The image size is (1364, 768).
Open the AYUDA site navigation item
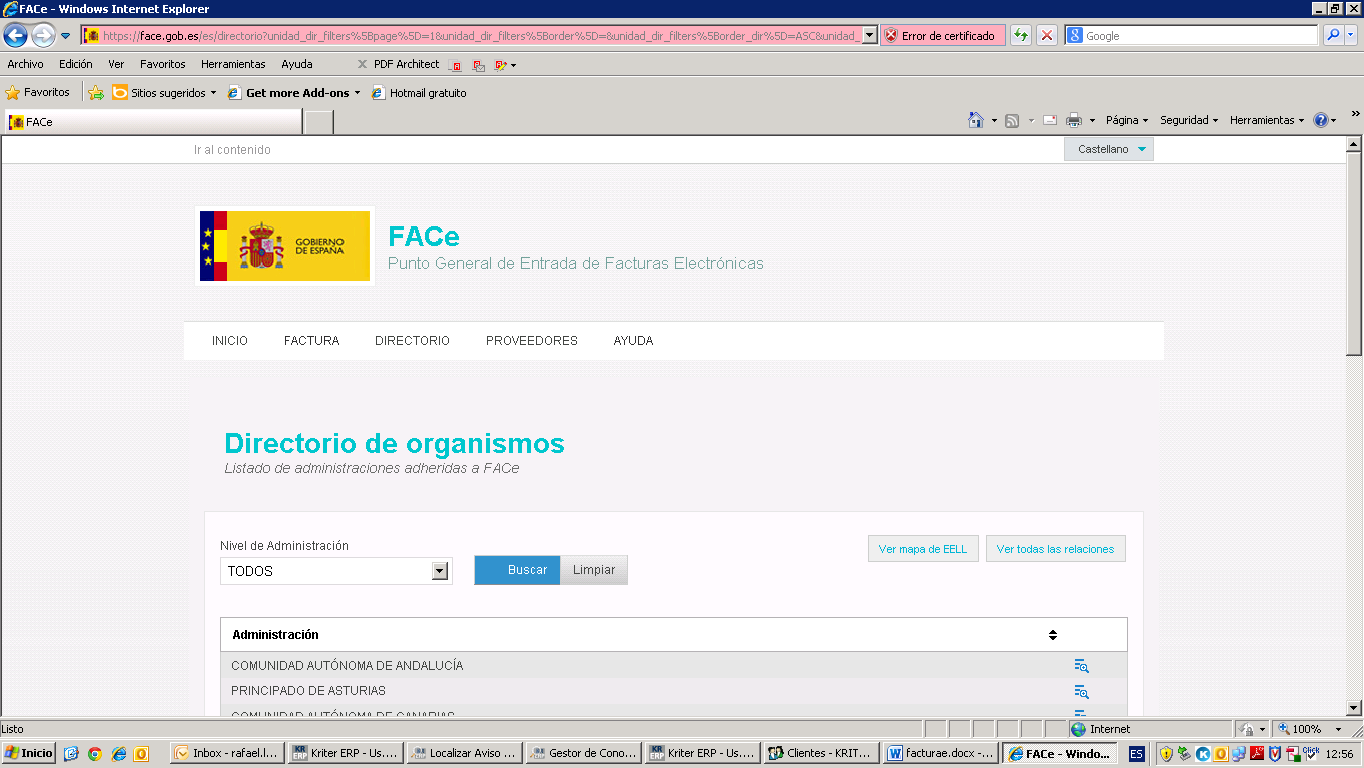(633, 341)
